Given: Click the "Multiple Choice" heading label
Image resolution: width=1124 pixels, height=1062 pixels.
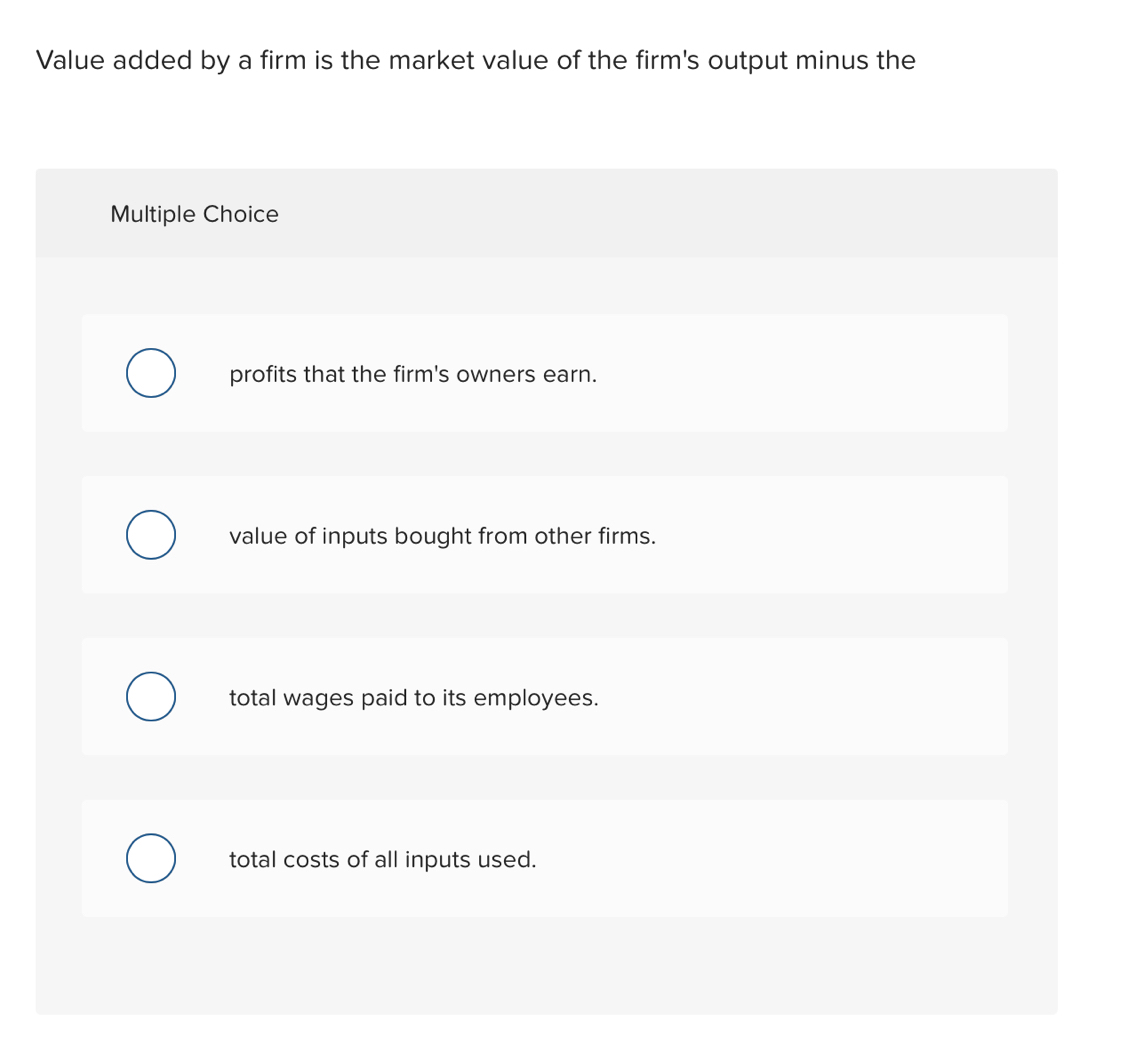Looking at the screenshot, I should pos(194,214).
